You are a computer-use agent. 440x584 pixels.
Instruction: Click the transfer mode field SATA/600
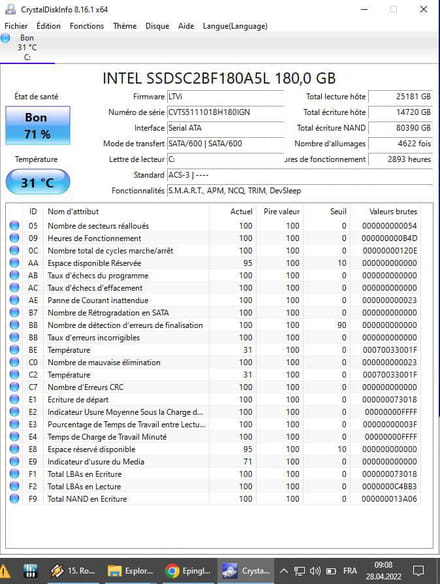point(226,144)
